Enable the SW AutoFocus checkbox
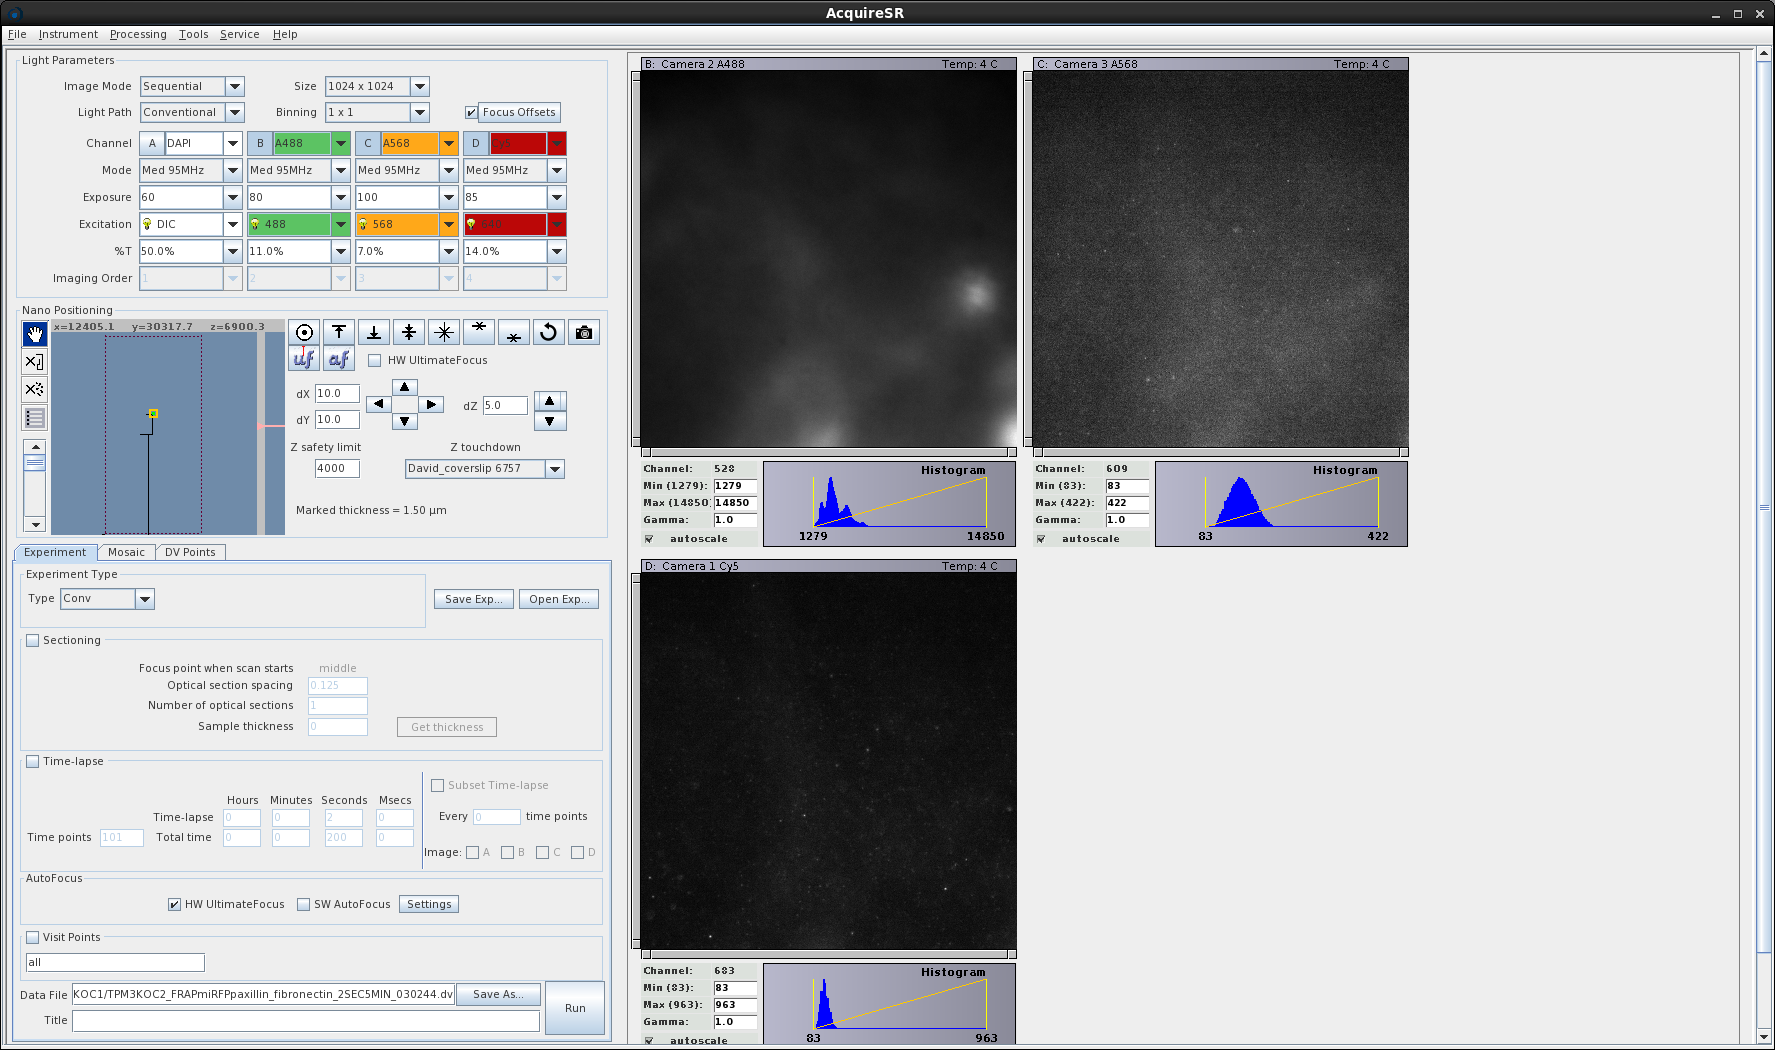This screenshot has height=1050, width=1775. click(304, 905)
